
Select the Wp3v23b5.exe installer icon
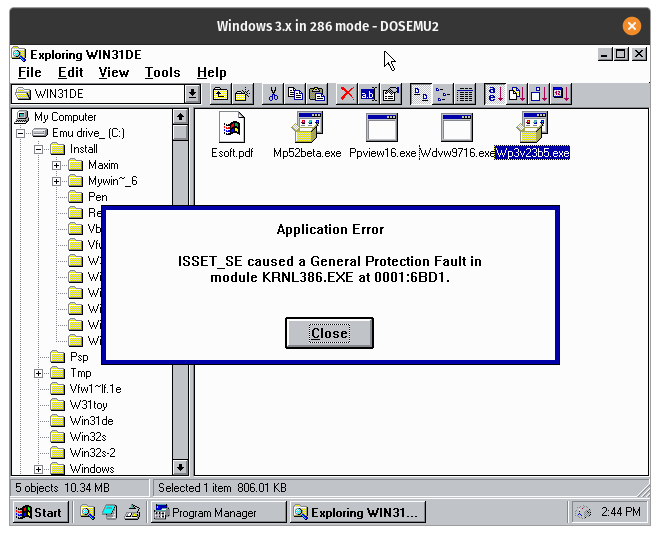[532, 127]
